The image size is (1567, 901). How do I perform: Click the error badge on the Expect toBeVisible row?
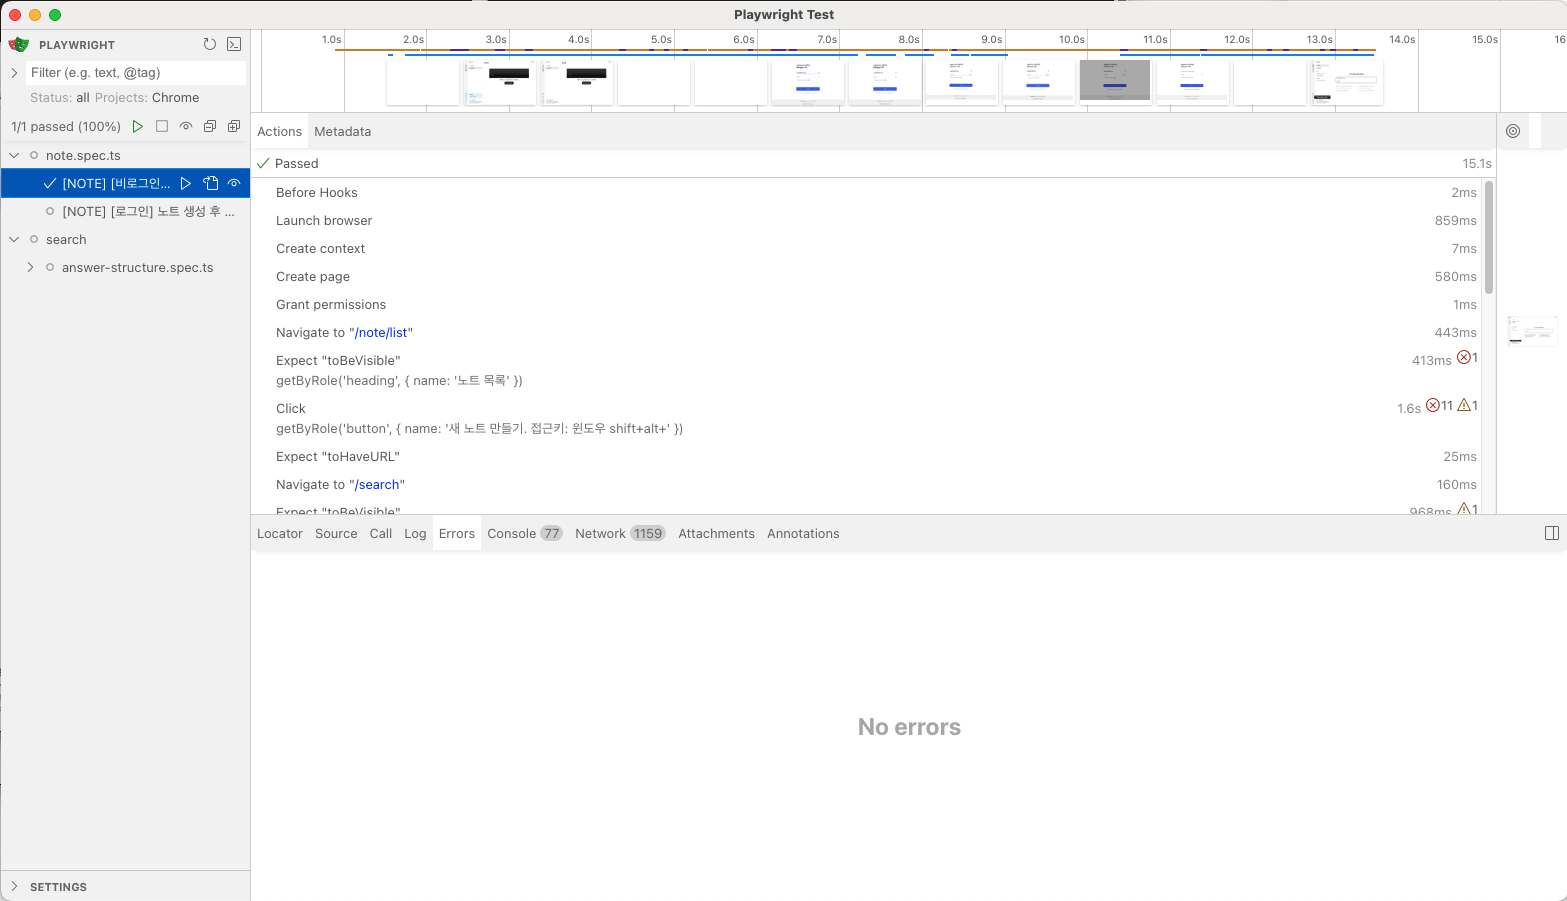click(1467, 358)
